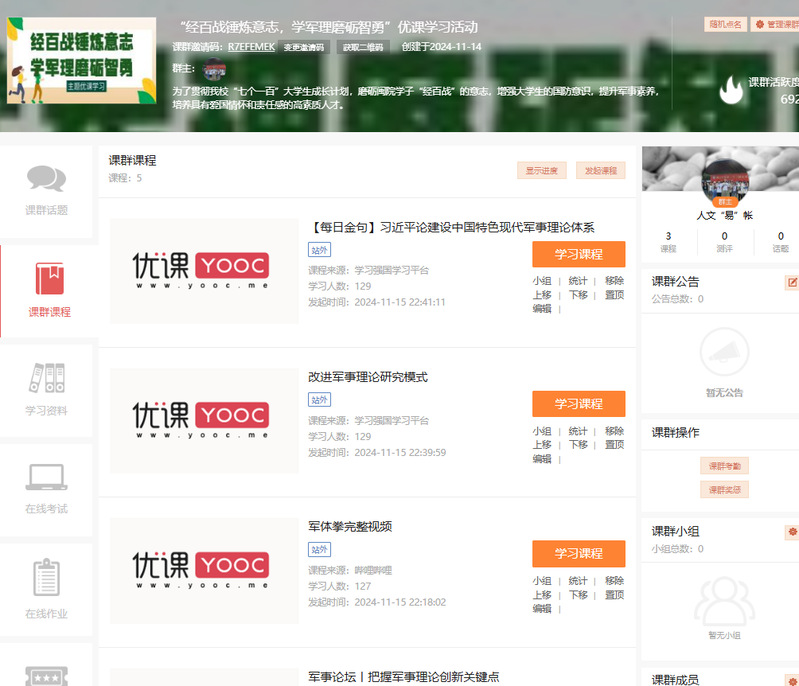Open the 课群话题 chat bubble icon
The image size is (799, 686).
pyautogui.click(x=46, y=178)
